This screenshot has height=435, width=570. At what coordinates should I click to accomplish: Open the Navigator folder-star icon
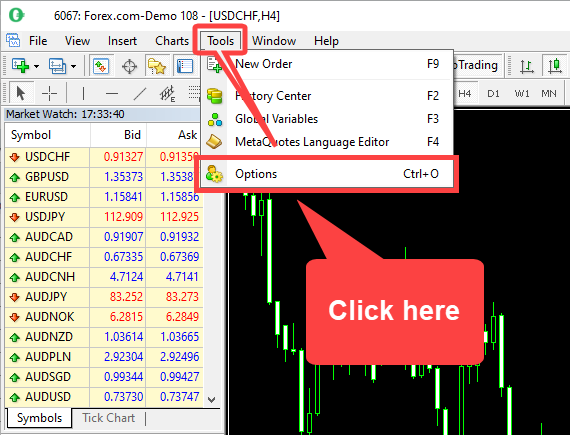[x=157, y=66]
